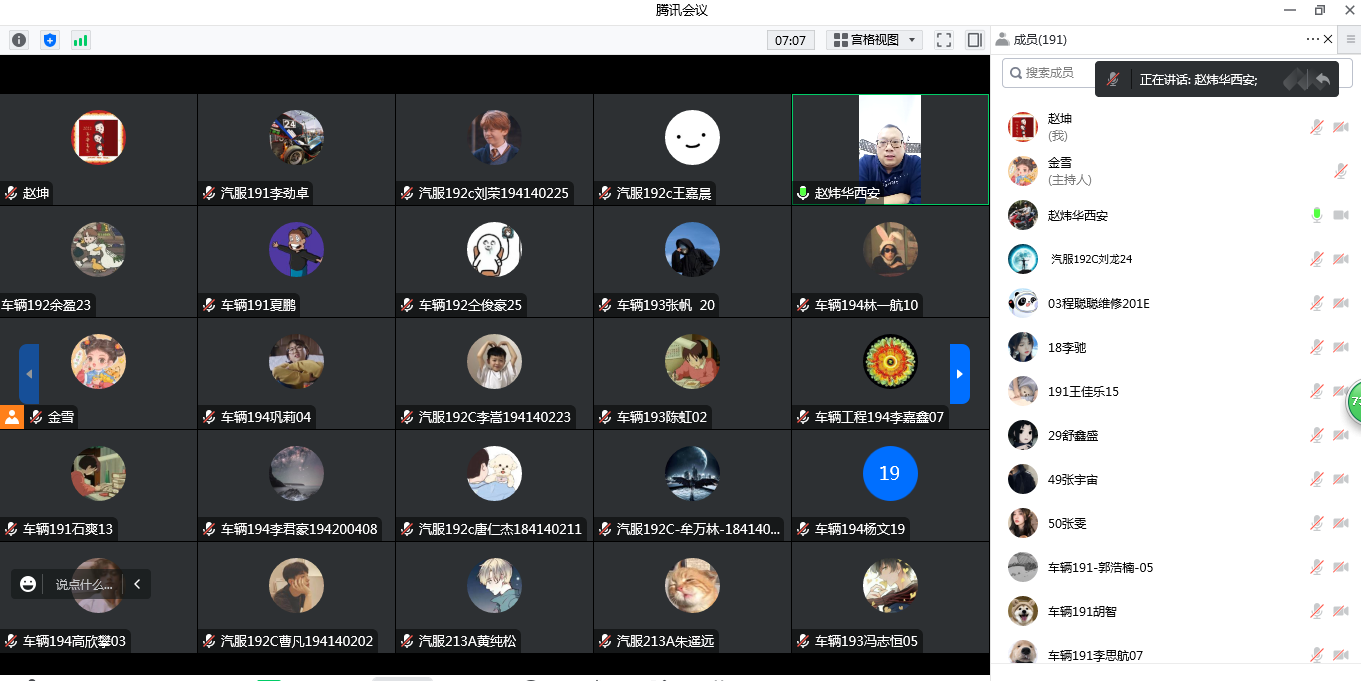Screen dimensions: 1361x681
Task: Collapse the chat bar with left chevron
Action: 137,584
